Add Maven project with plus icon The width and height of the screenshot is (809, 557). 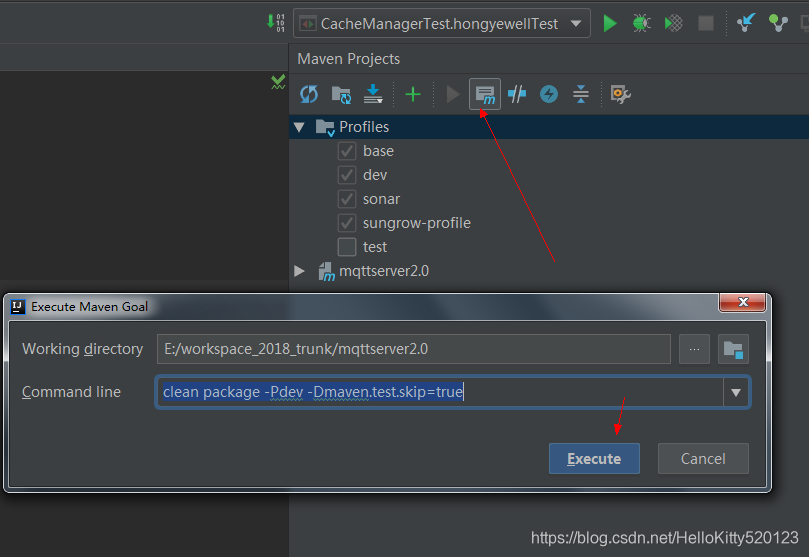coord(413,94)
